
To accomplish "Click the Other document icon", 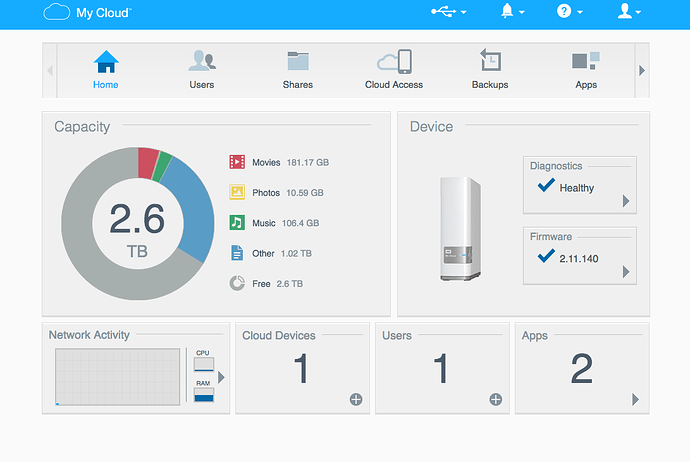I will 237,253.
